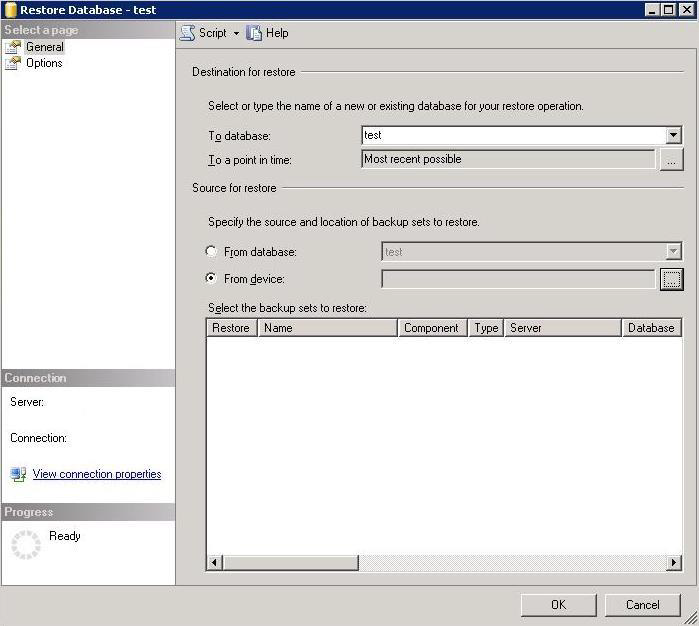Click right arrow of horizontal scrollbar
The width and height of the screenshot is (699, 626).
(674, 563)
